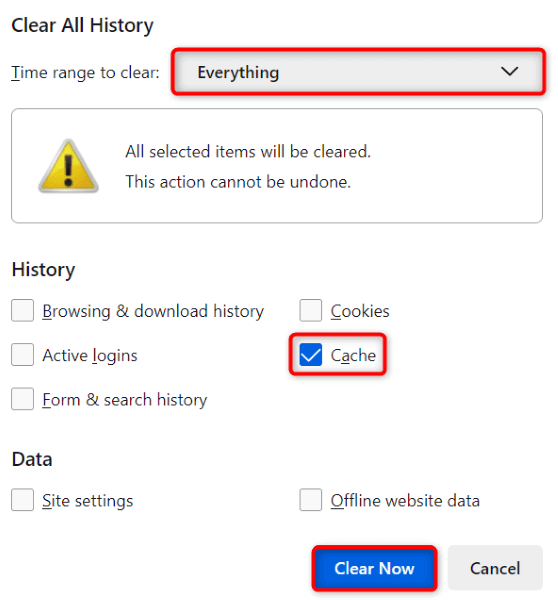Tick the Browsing & download history checkbox

click(23, 310)
